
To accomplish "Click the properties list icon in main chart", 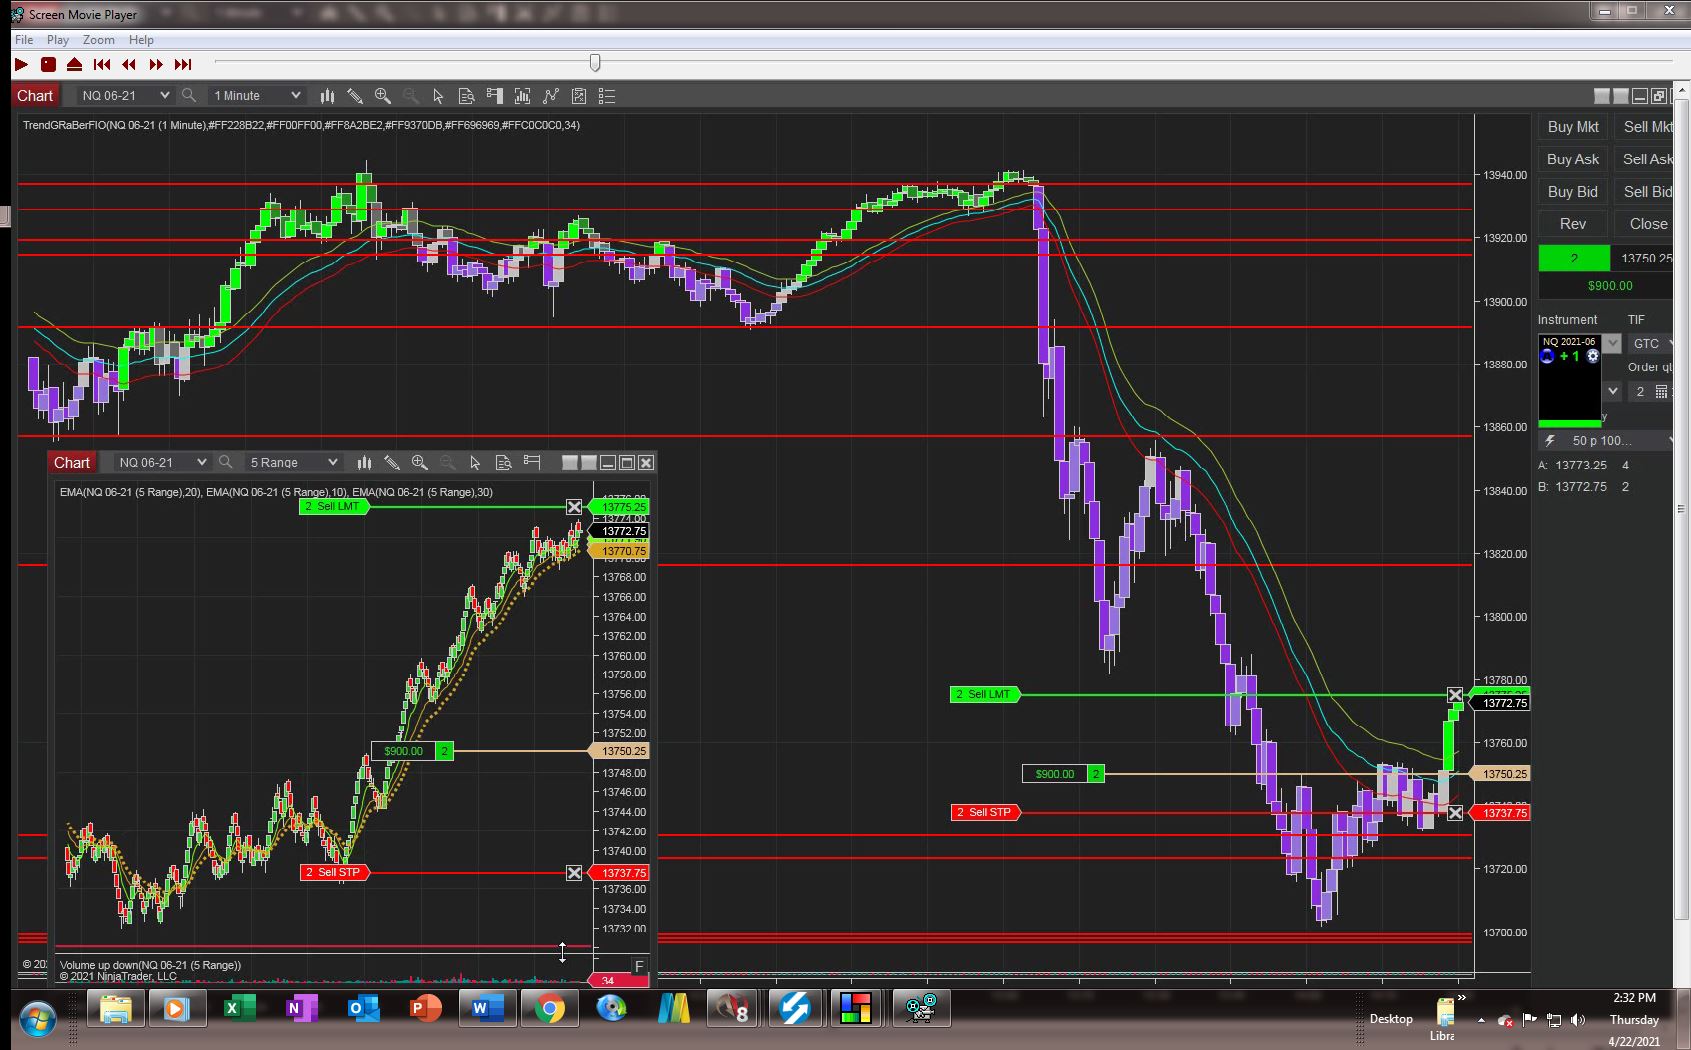I will tap(607, 96).
